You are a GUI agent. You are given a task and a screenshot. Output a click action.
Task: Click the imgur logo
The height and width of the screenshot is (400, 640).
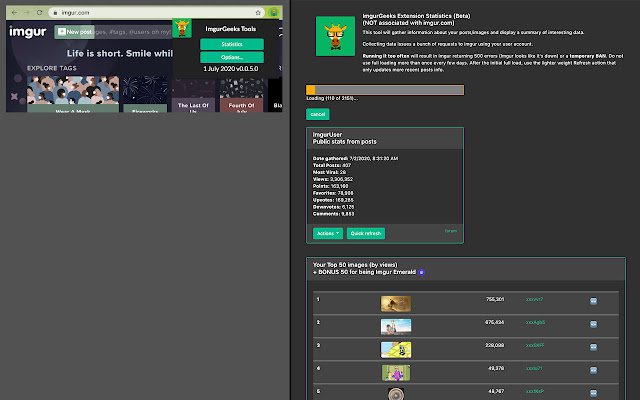pos(28,31)
